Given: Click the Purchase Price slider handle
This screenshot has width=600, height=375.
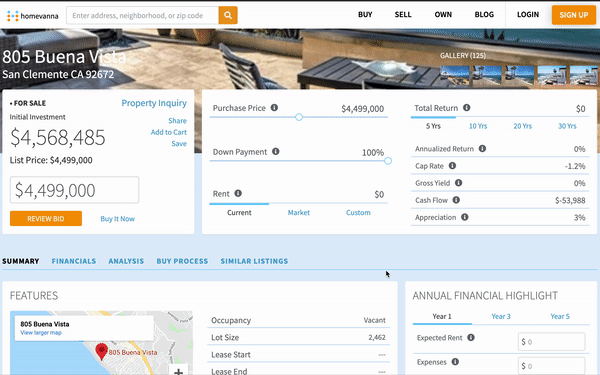Looking at the screenshot, I should pos(299,117).
